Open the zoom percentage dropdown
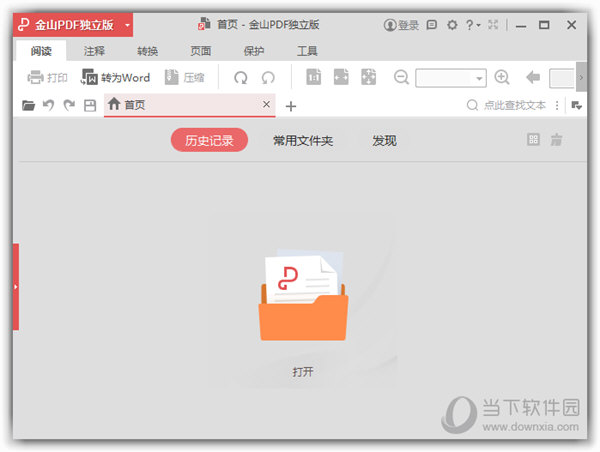Viewport: 600px width, 452px height. pyautogui.click(x=479, y=78)
